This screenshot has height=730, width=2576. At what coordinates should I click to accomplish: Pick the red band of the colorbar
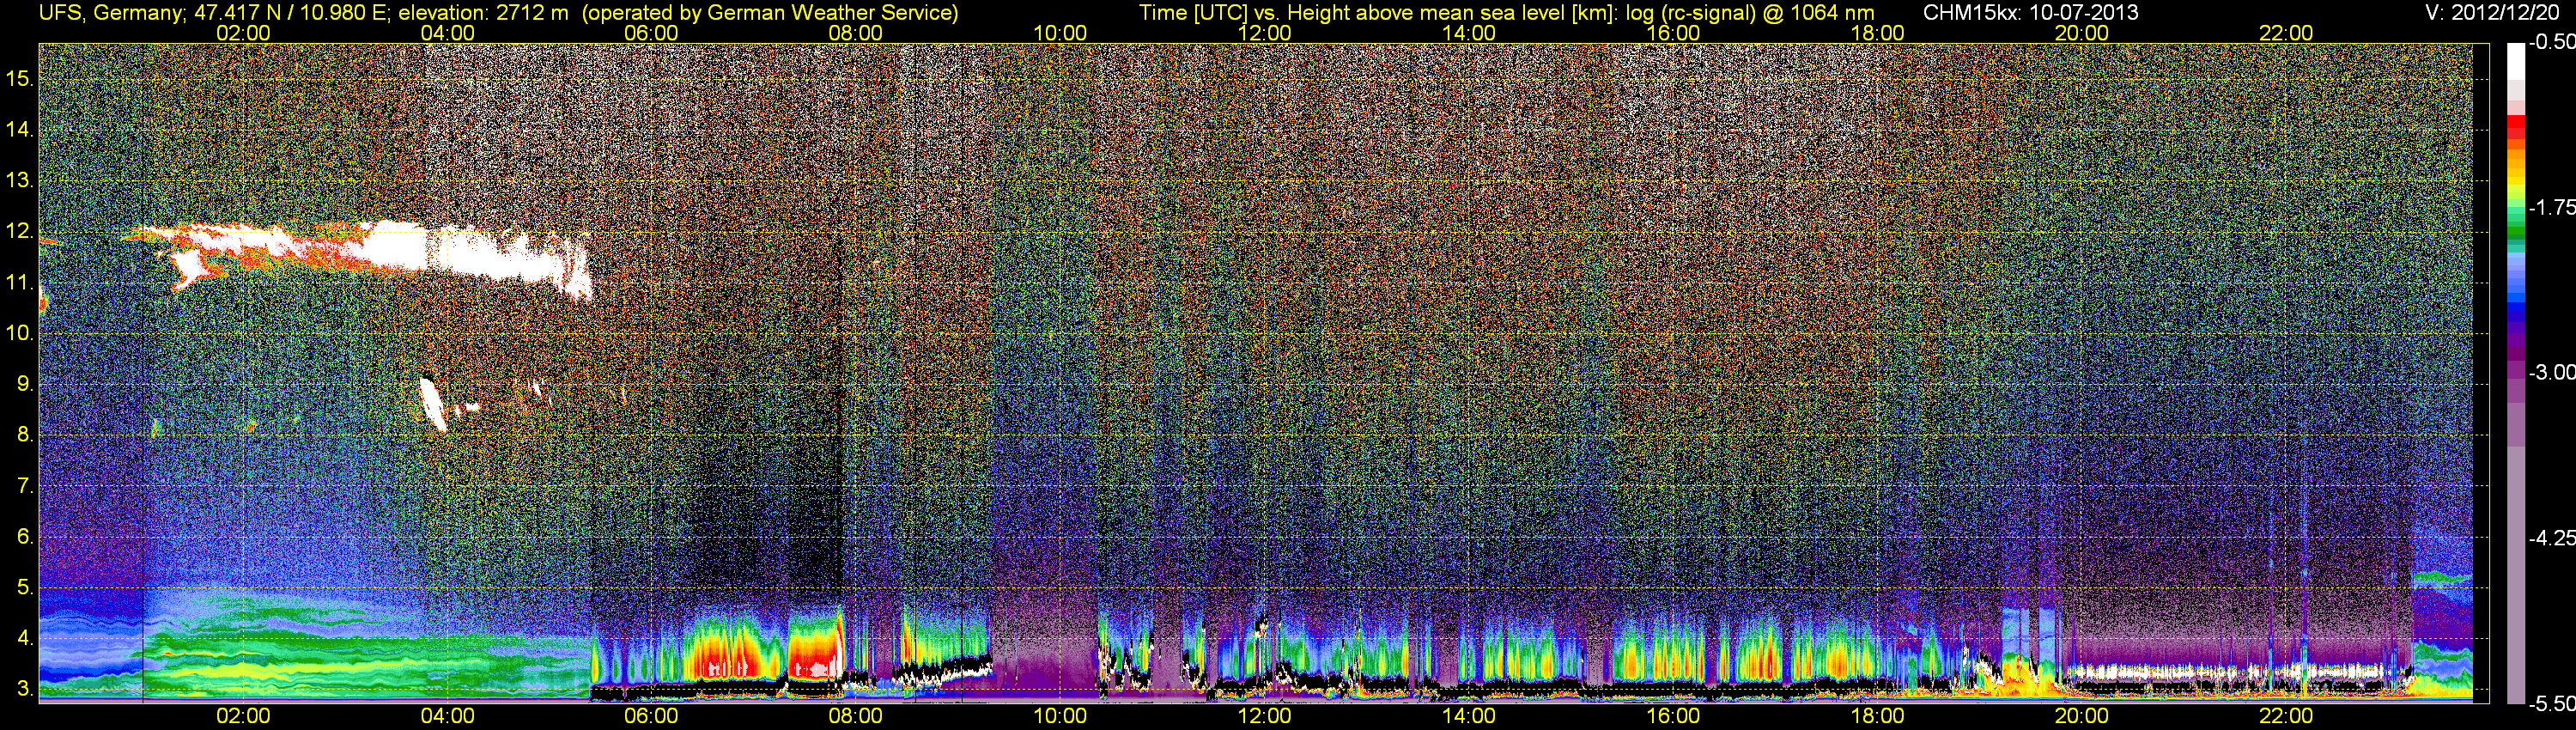2515,126
